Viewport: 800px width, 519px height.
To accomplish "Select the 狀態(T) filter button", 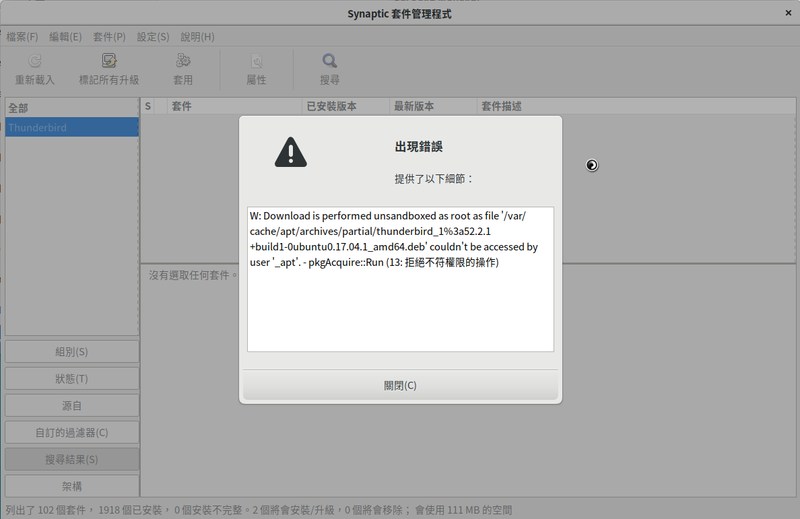I will [72, 379].
